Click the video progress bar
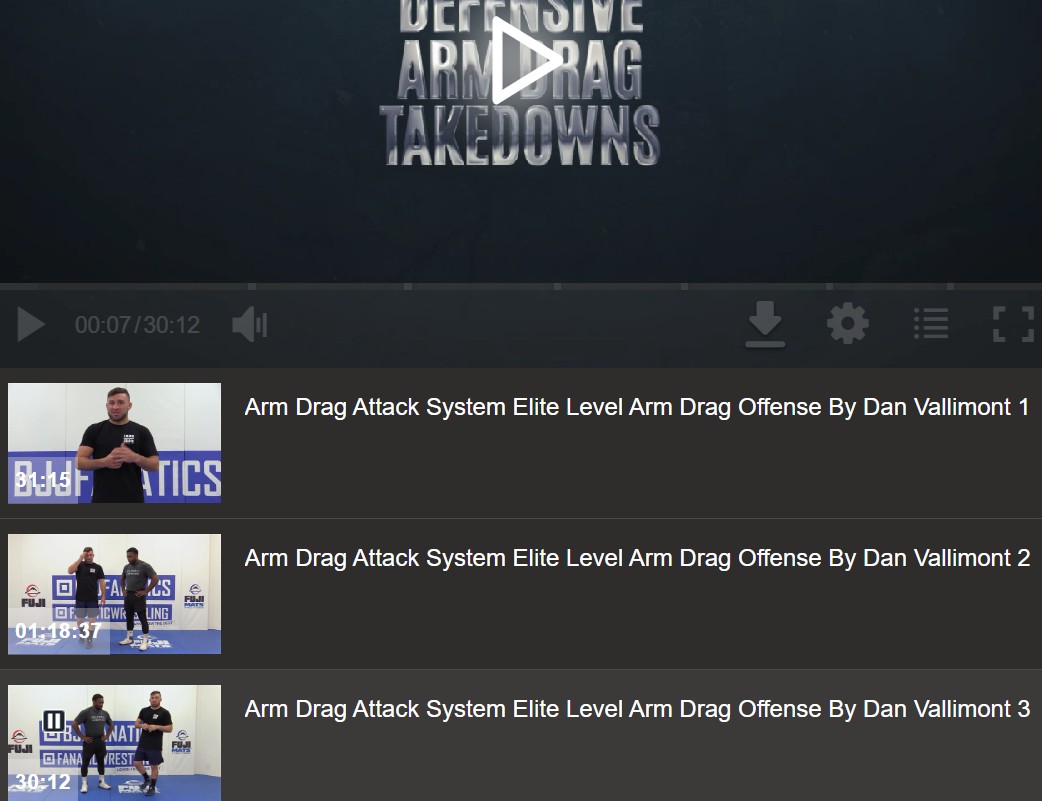Image resolution: width=1042 pixels, height=801 pixels. (x=520, y=287)
